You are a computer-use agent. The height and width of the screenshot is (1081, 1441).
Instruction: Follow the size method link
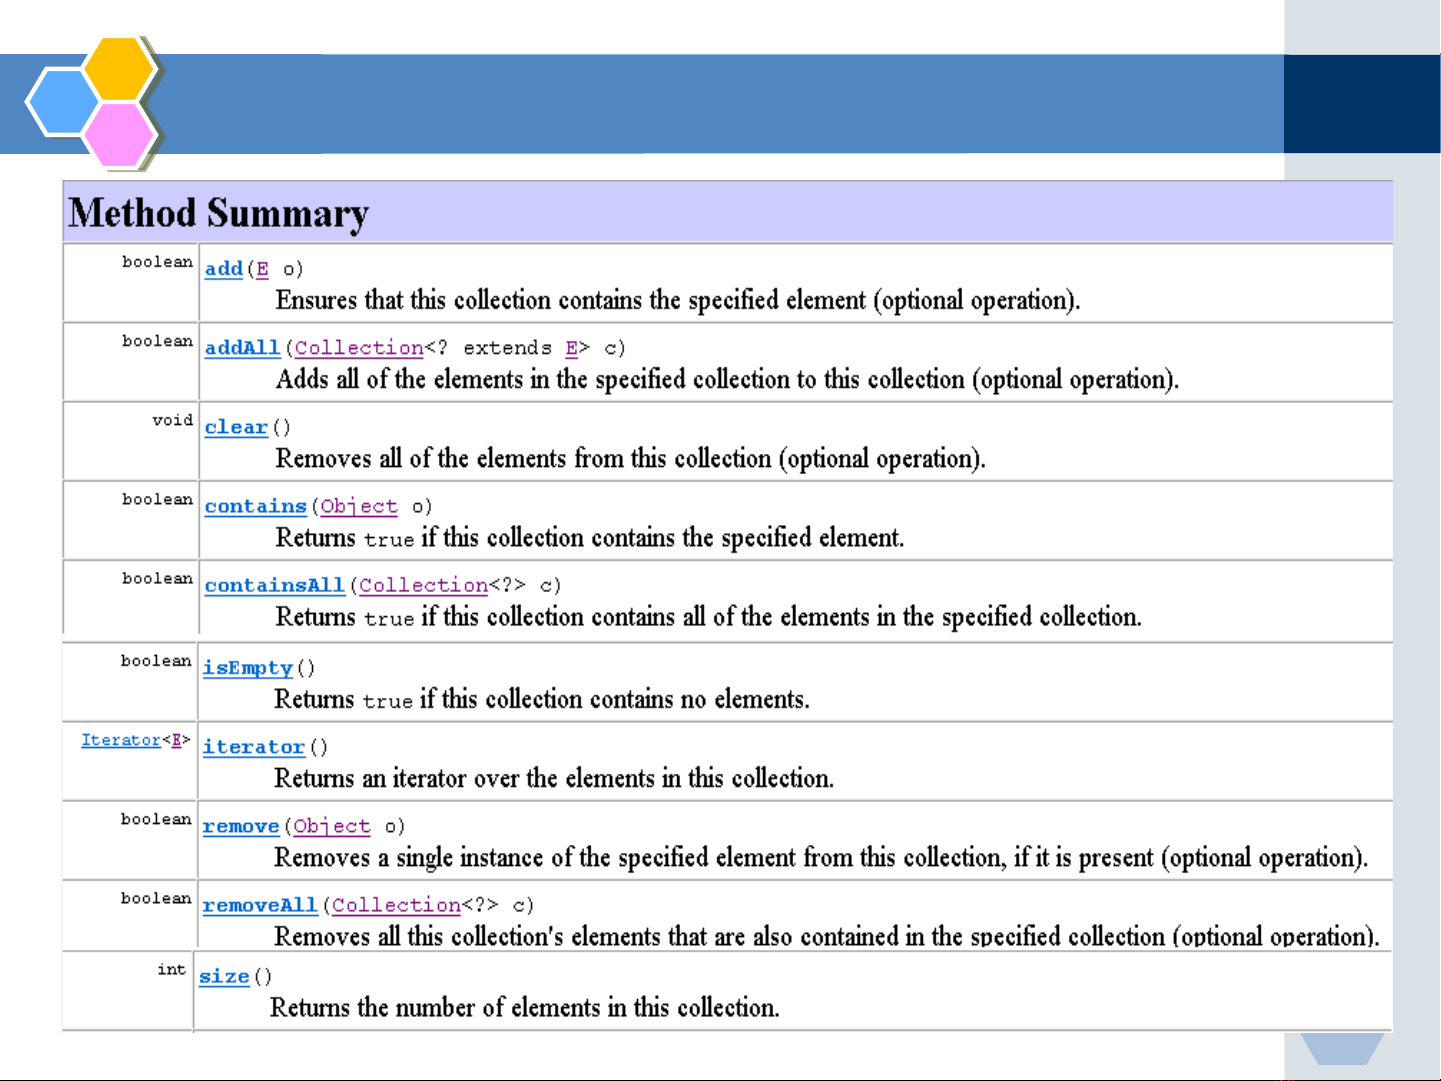(x=224, y=976)
